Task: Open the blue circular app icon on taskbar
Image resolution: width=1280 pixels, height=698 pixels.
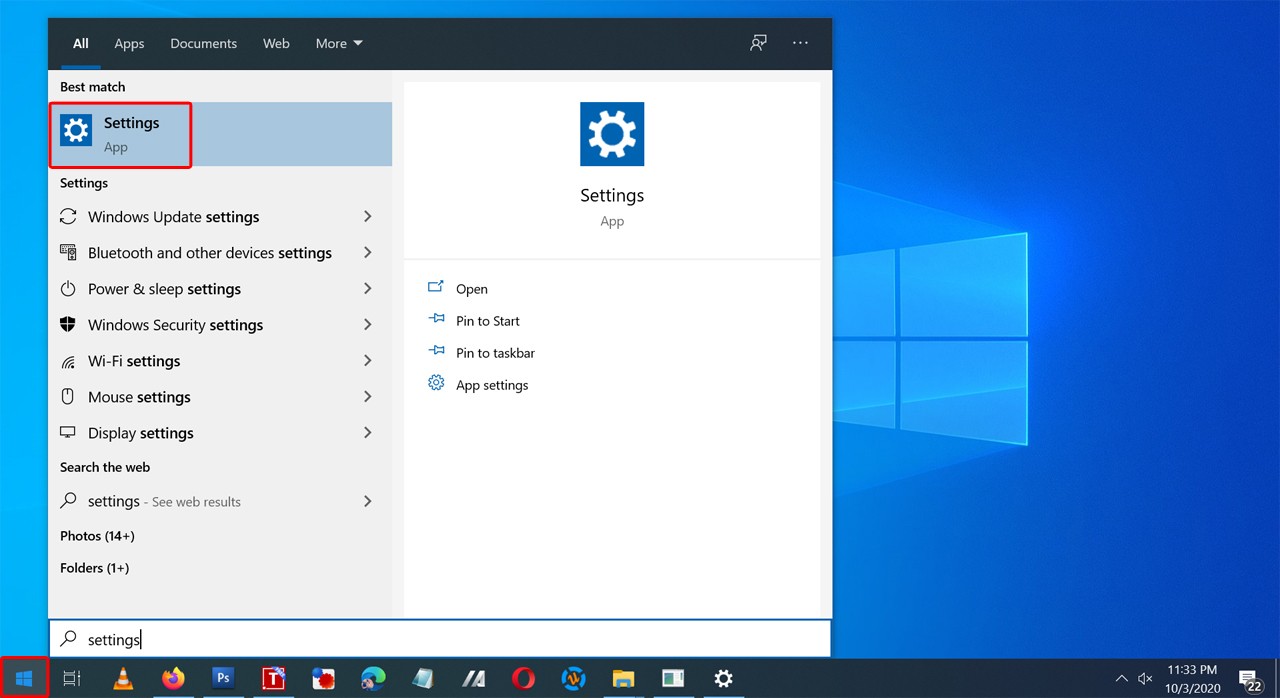Action: pyautogui.click(x=573, y=679)
